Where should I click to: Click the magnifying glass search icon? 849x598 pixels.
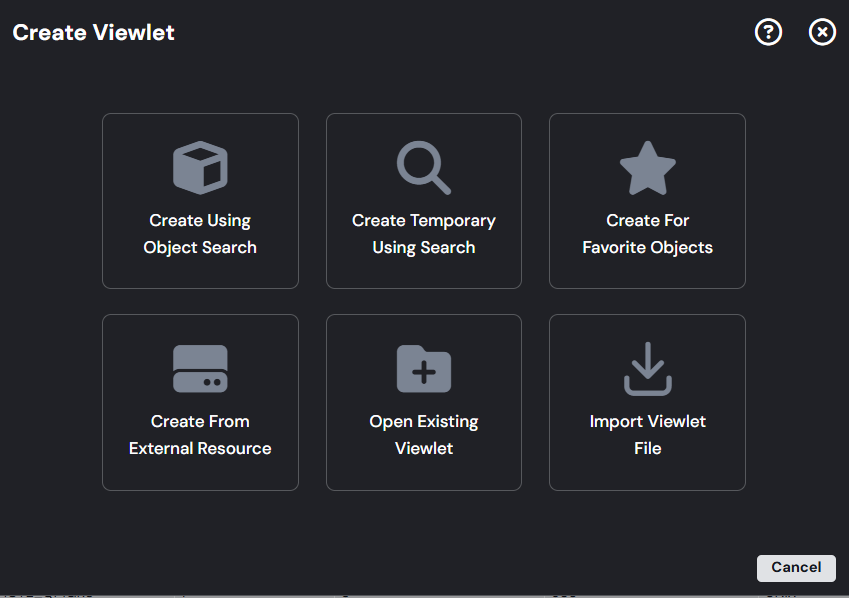click(423, 167)
